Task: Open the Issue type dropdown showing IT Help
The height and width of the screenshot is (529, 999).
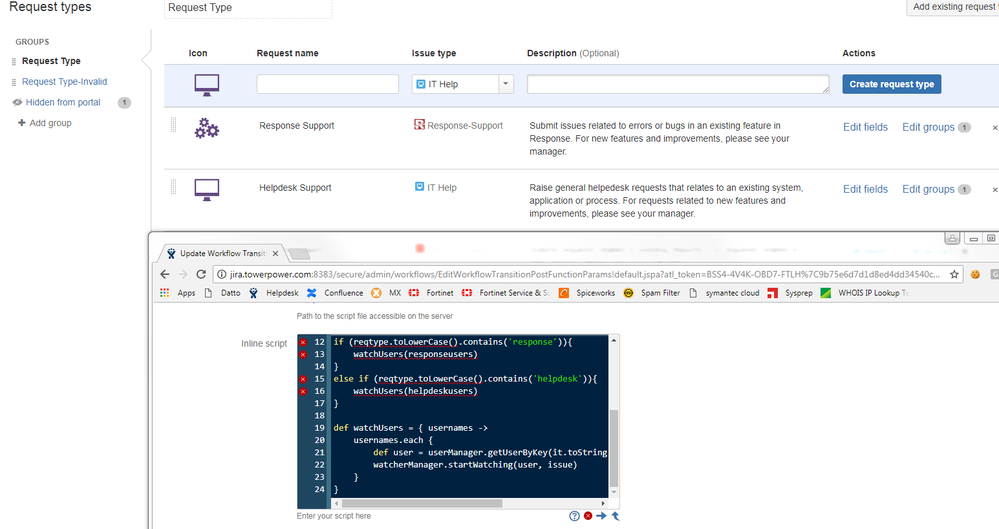Action: coord(463,85)
